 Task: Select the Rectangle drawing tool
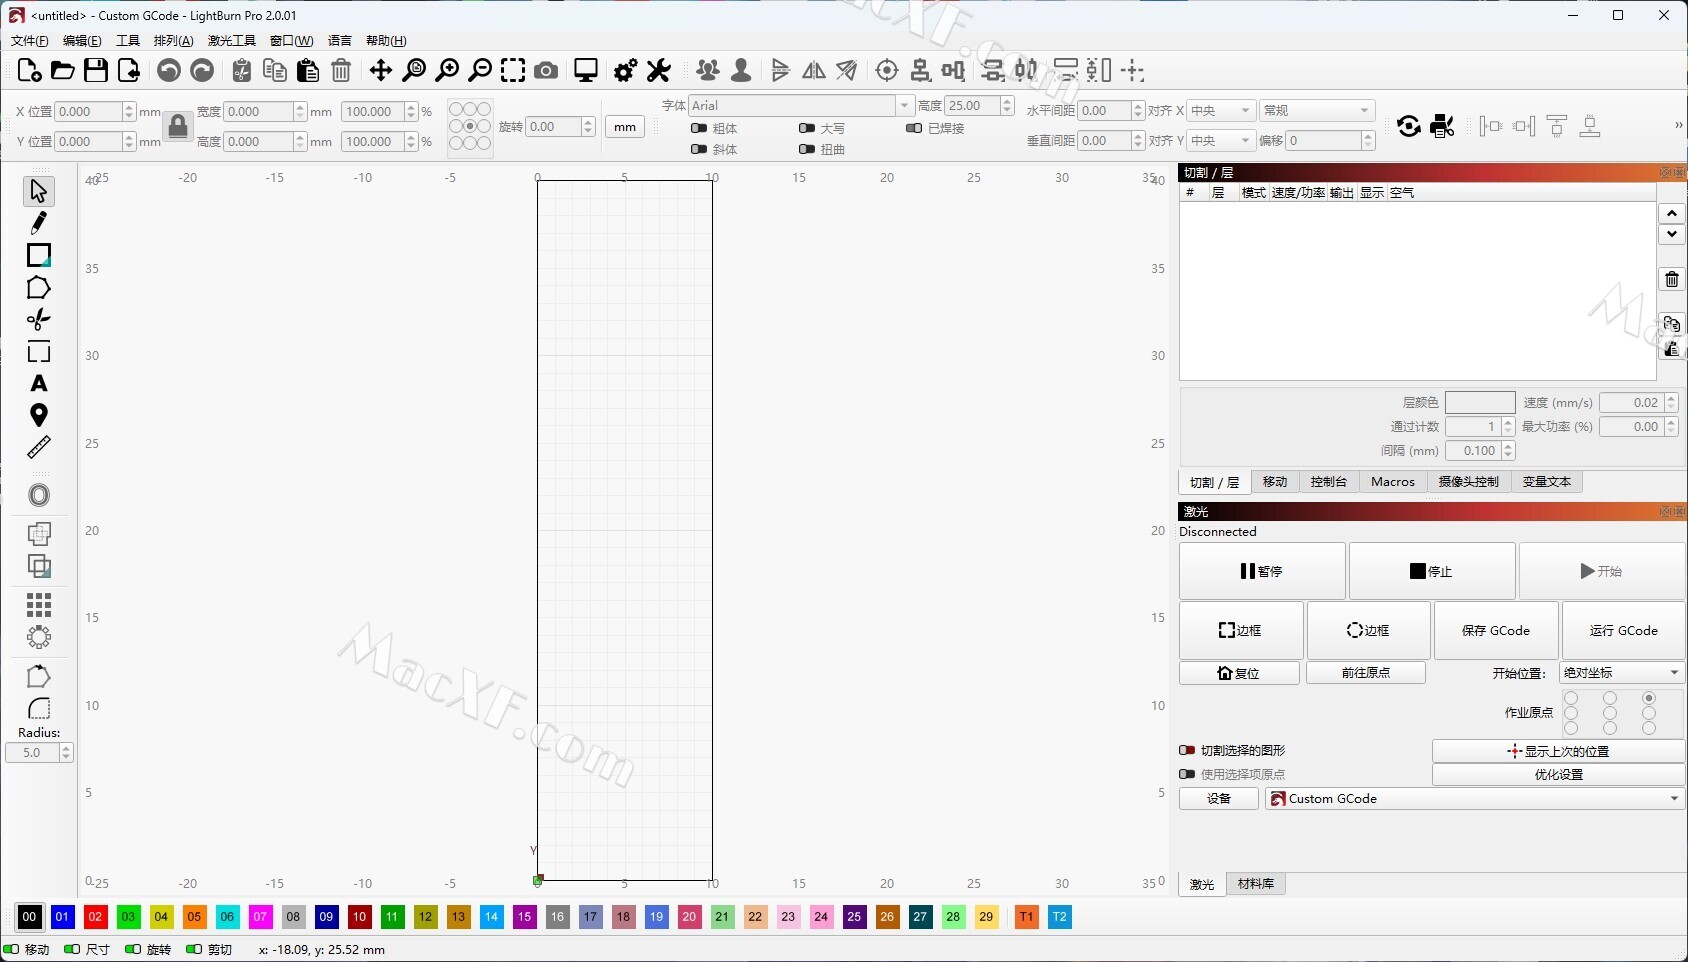point(38,255)
